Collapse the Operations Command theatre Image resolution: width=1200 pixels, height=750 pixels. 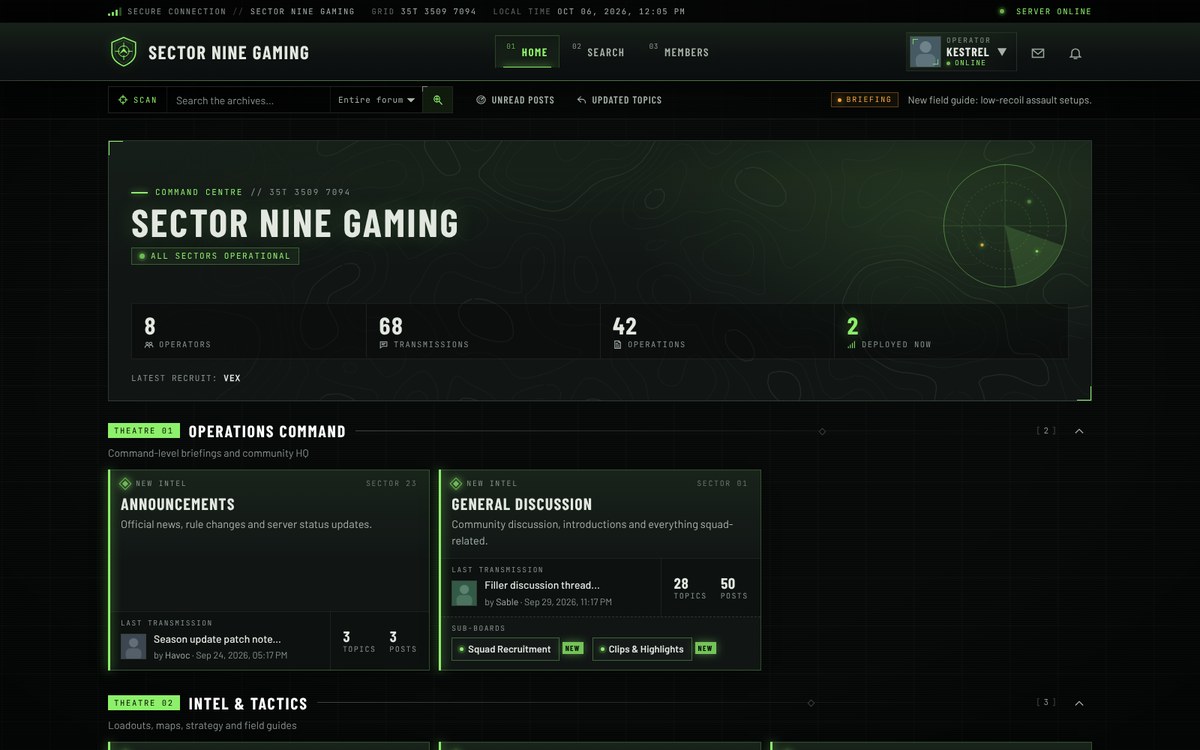point(1079,431)
